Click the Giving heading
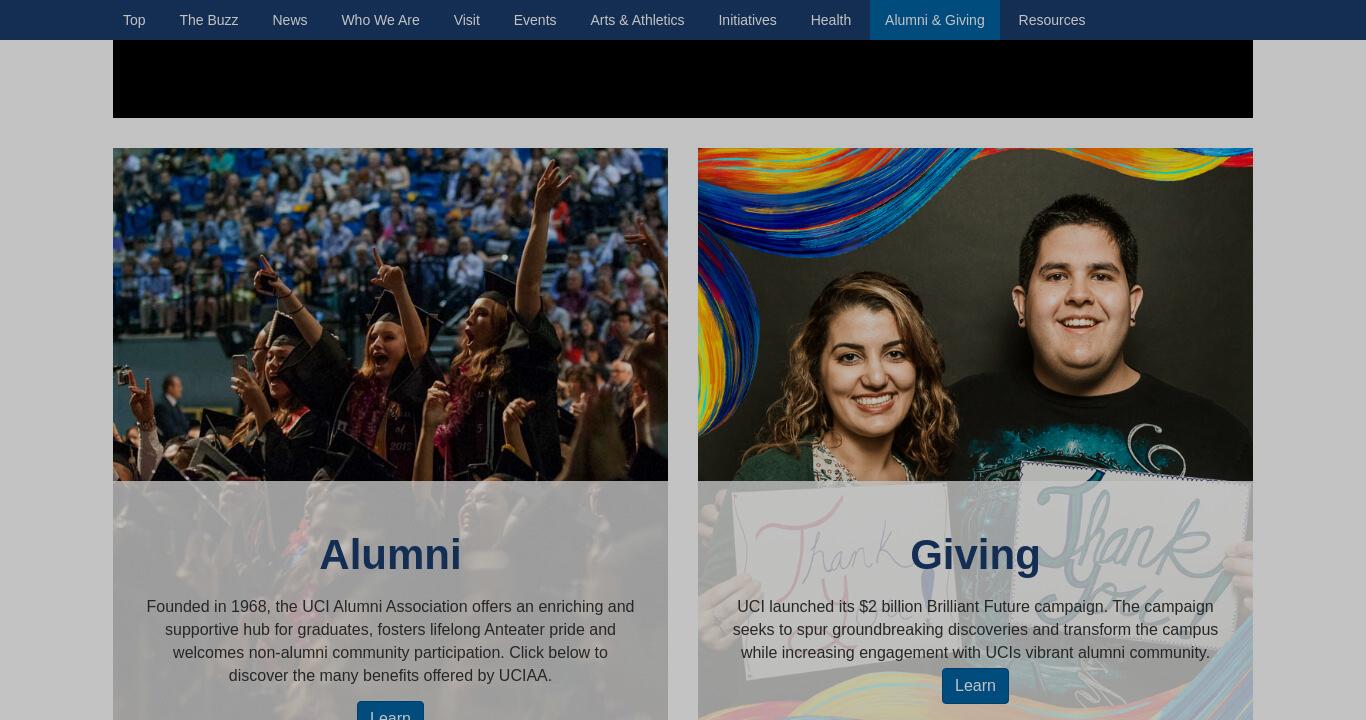The width and height of the screenshot is (1366, 720). [x=975, y=555]
